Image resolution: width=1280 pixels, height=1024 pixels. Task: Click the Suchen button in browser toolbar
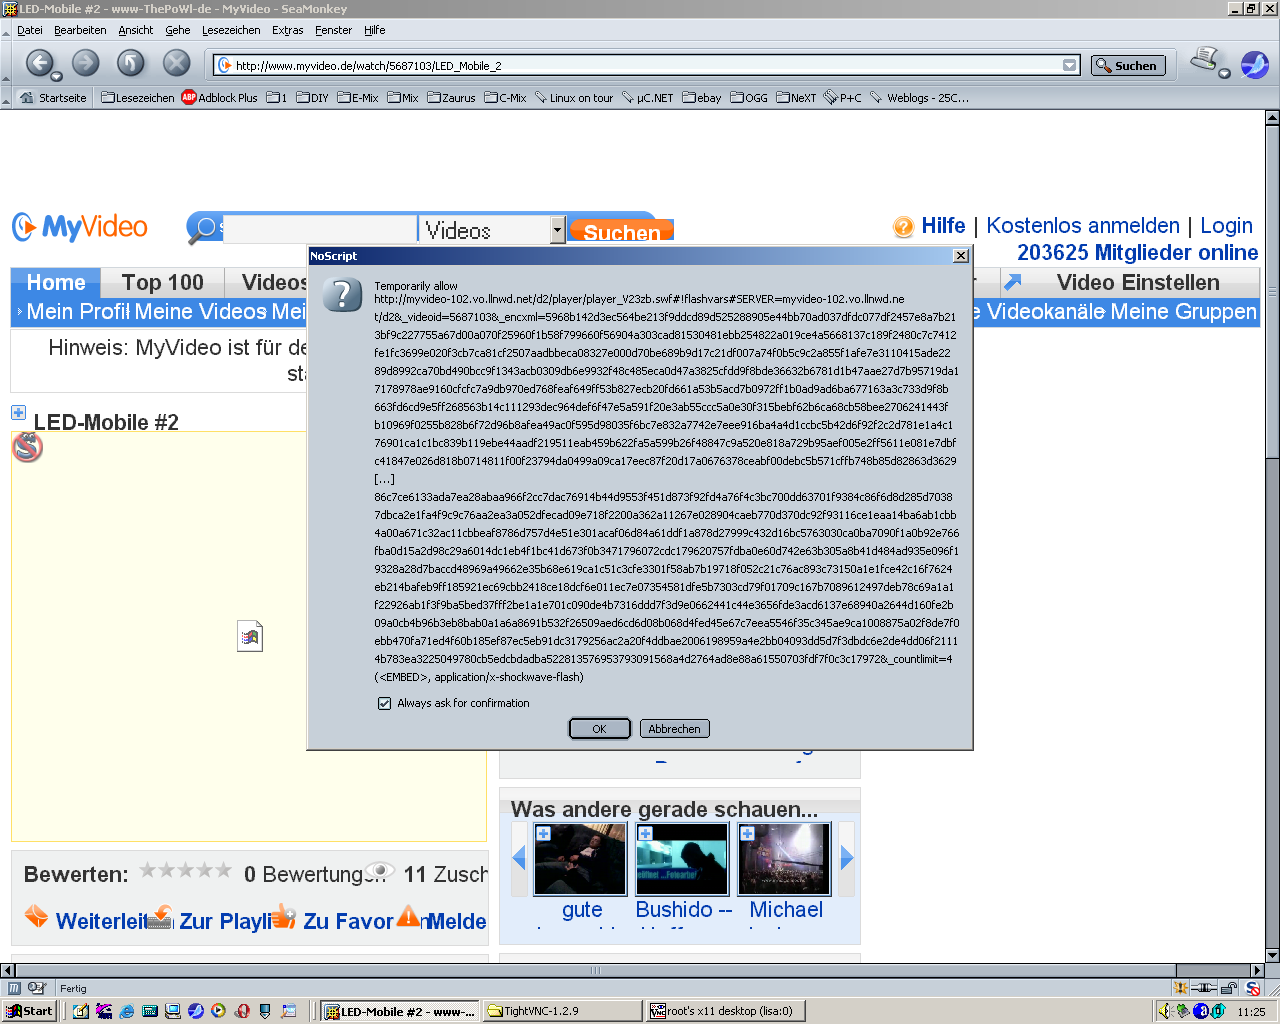tap(1128, 66)
